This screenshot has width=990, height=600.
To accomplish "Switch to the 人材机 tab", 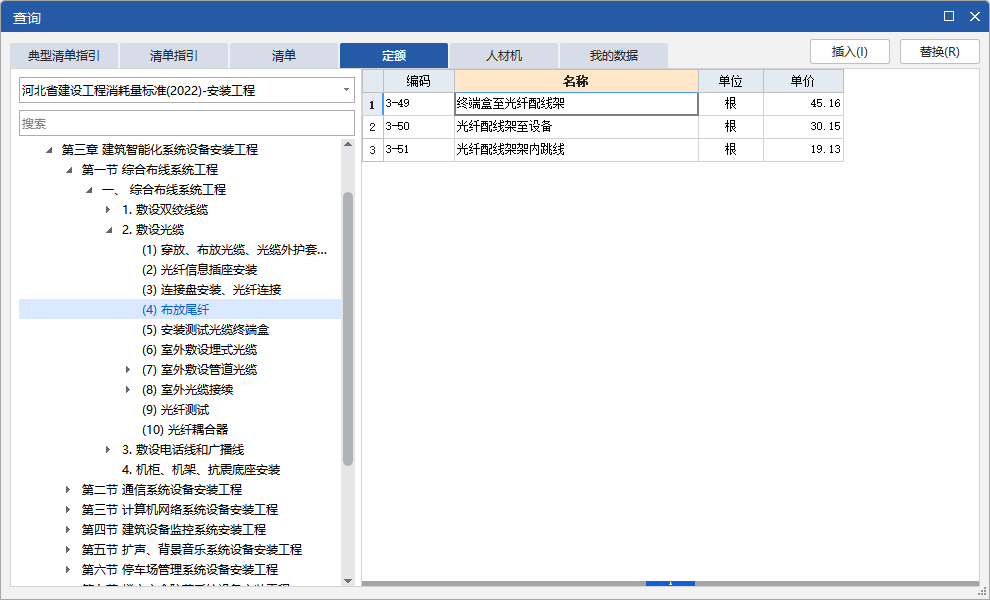I will click(504, 56).
